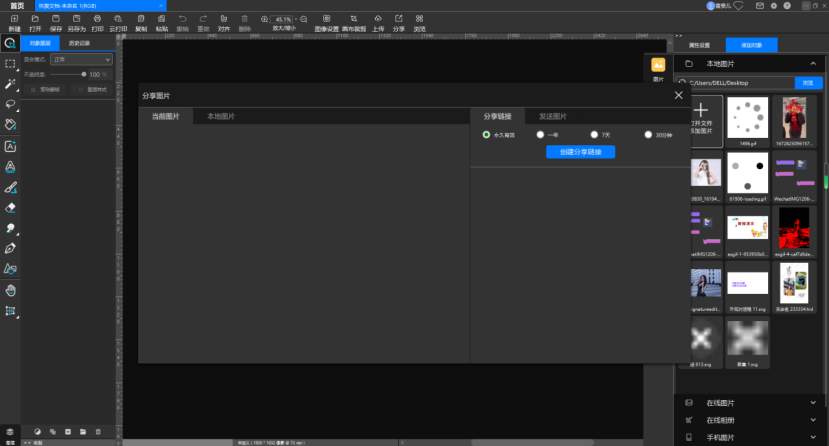Collapse the 本地图片 section chevron
The width and height of the screenshot is (829, 446).
pos(813,64)
